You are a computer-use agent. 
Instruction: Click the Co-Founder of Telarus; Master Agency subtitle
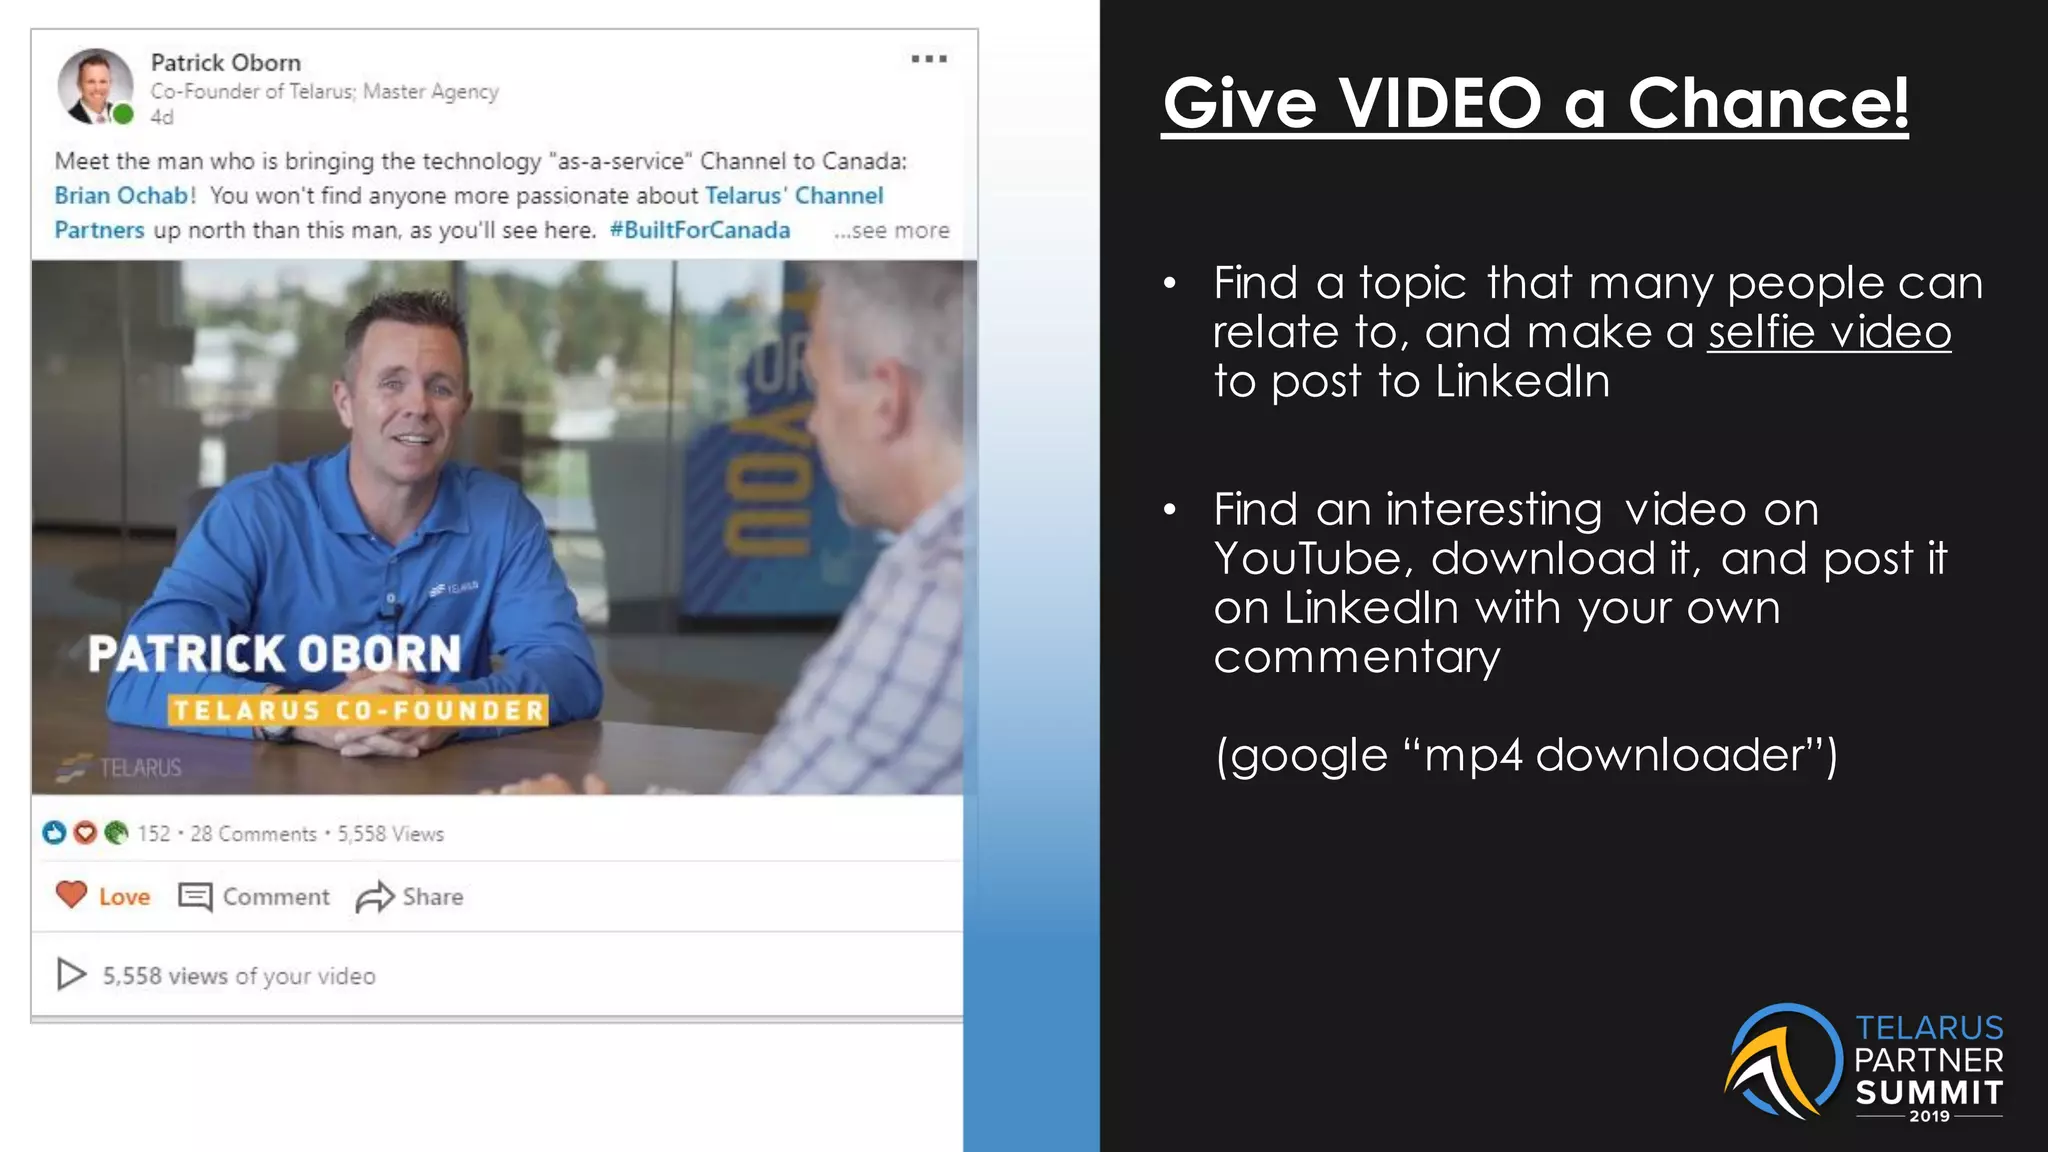[325, 92]
